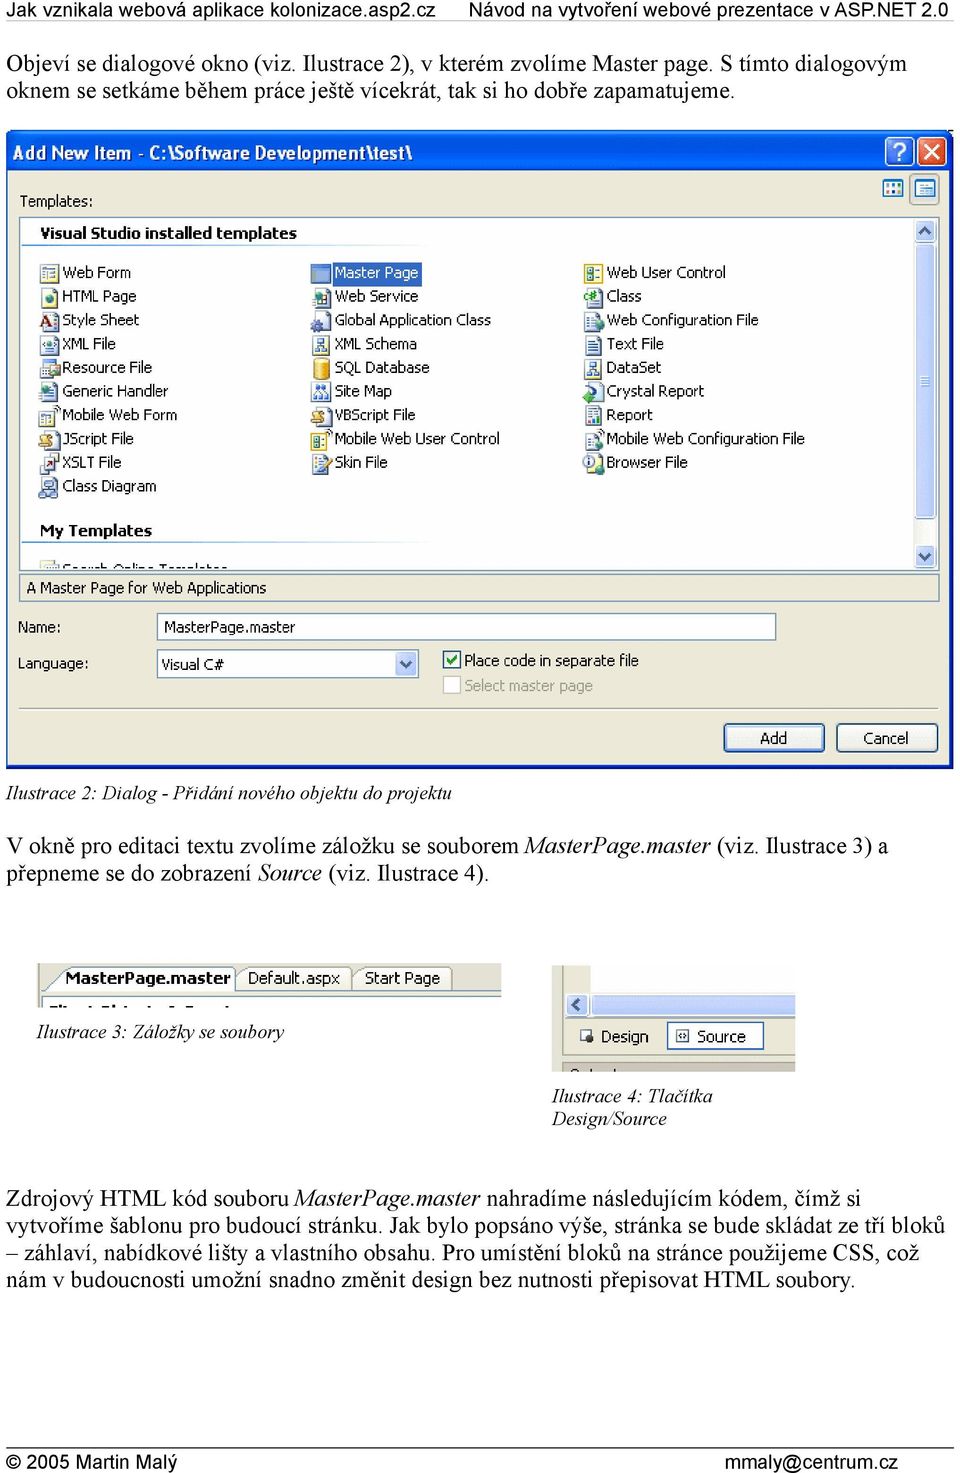
Task: Select the VBScript File template icon
Action: point(321,416)
